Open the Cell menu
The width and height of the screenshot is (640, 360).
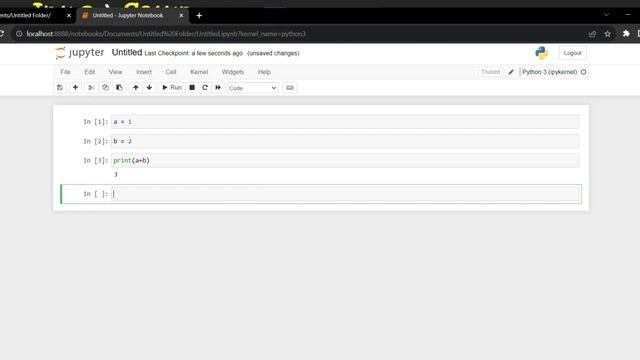pyautogui.click(x=171, y=72)
